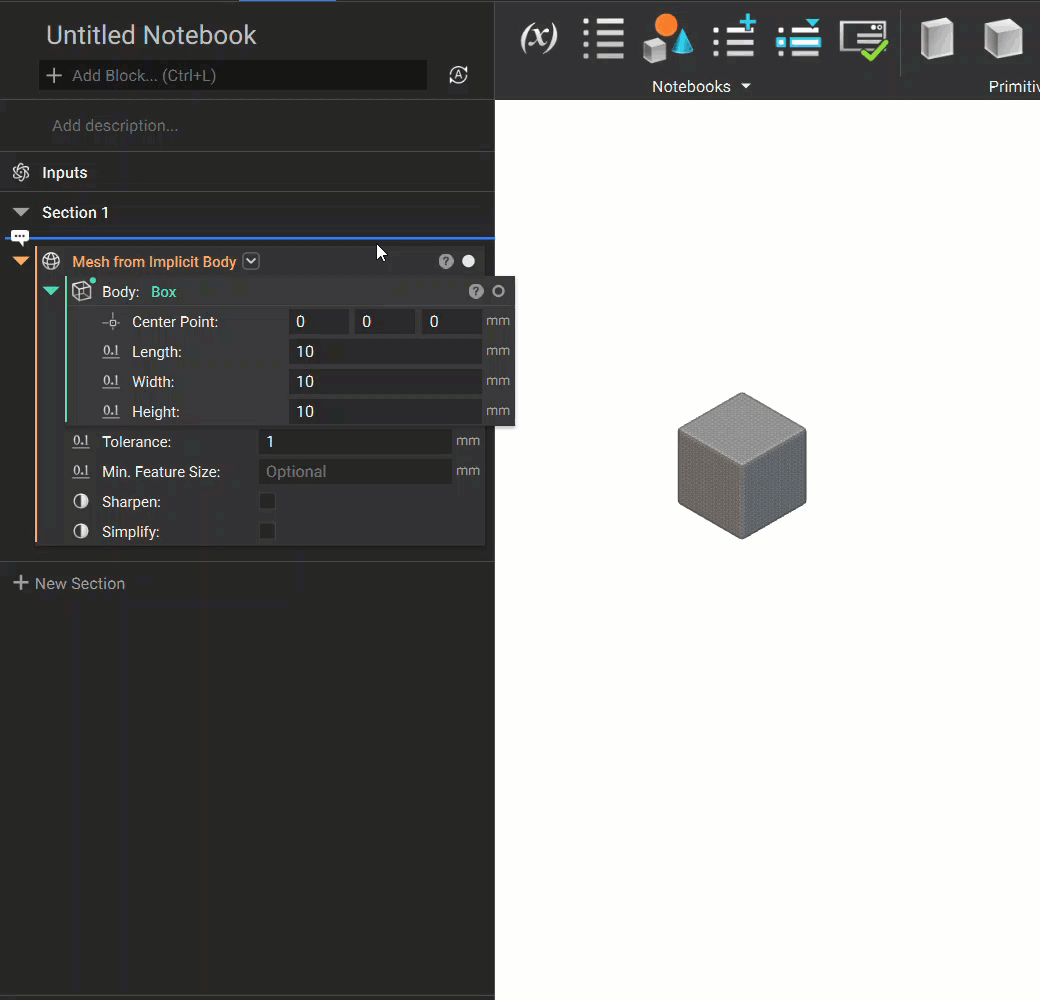Click the add list item plus icon

click(734, 36)
